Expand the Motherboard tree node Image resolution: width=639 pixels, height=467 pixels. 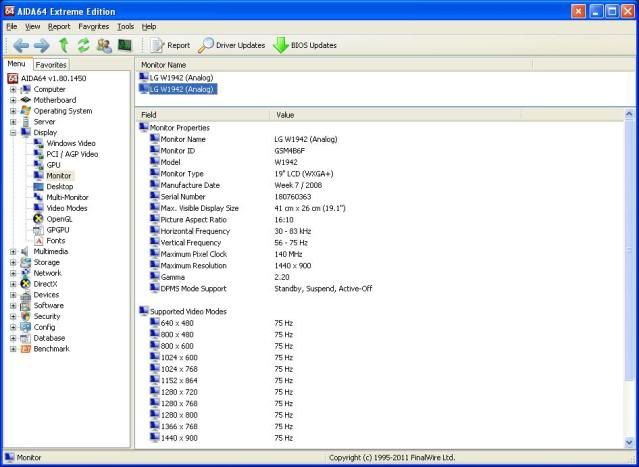click(x=13, y=100)
